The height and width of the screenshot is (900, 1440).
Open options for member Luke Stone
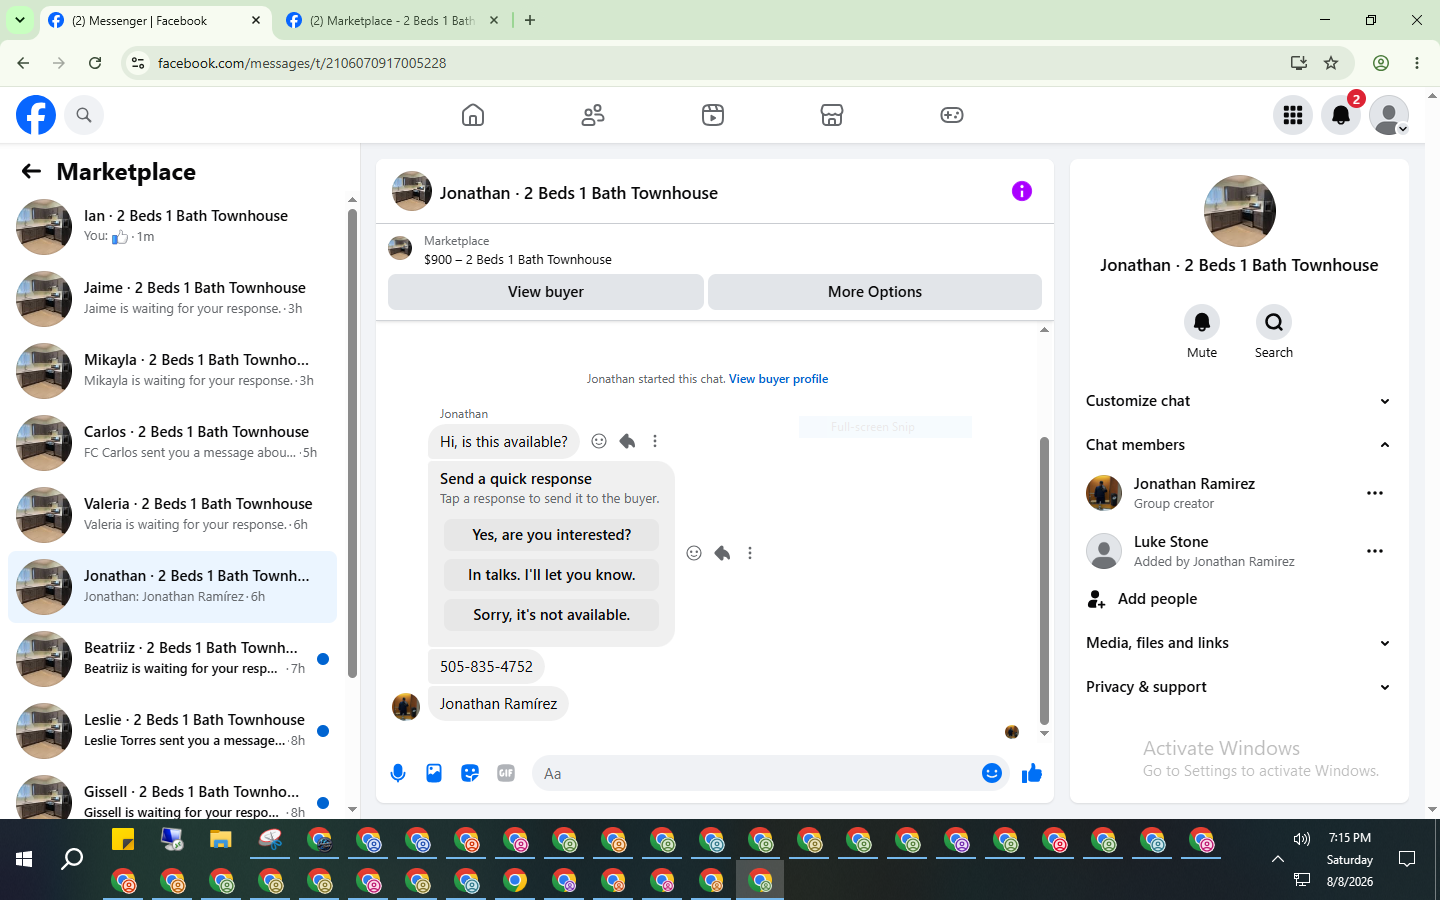[1375, 551]
